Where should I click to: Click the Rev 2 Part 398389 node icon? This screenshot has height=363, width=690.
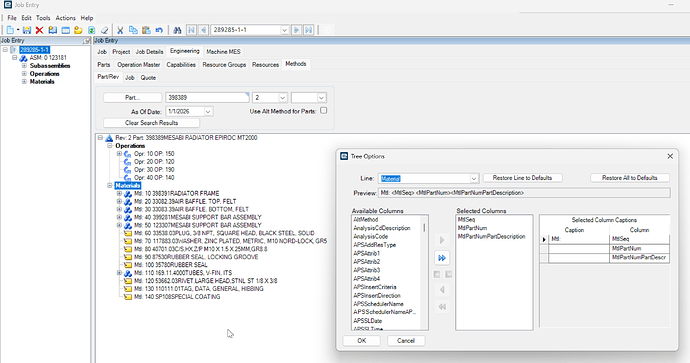click(x=109, y=138)
